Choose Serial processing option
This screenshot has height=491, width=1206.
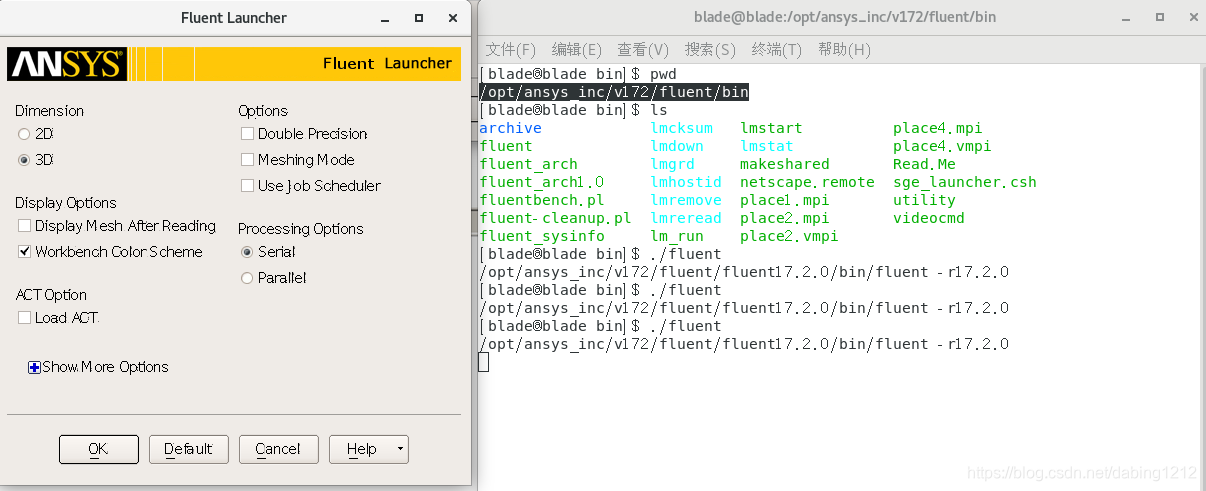tap(247, 252)
